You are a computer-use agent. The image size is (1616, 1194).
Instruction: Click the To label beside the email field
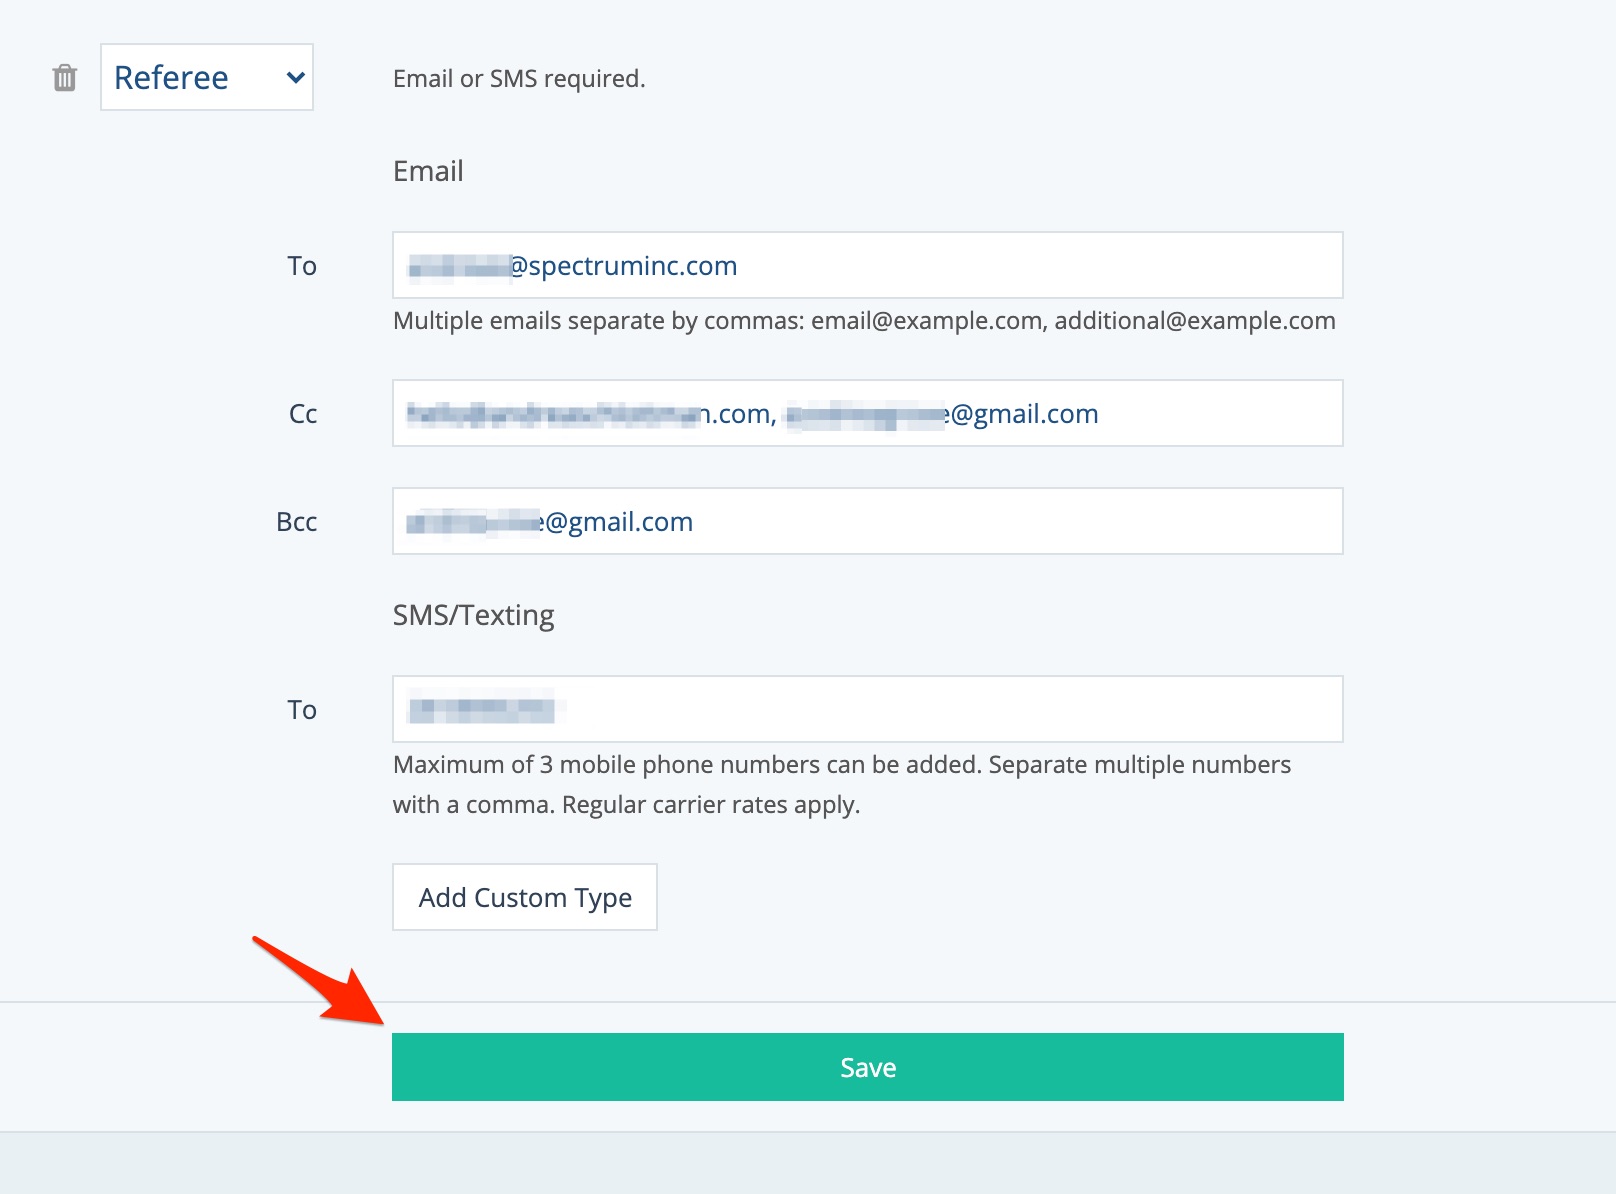(302, 266)
